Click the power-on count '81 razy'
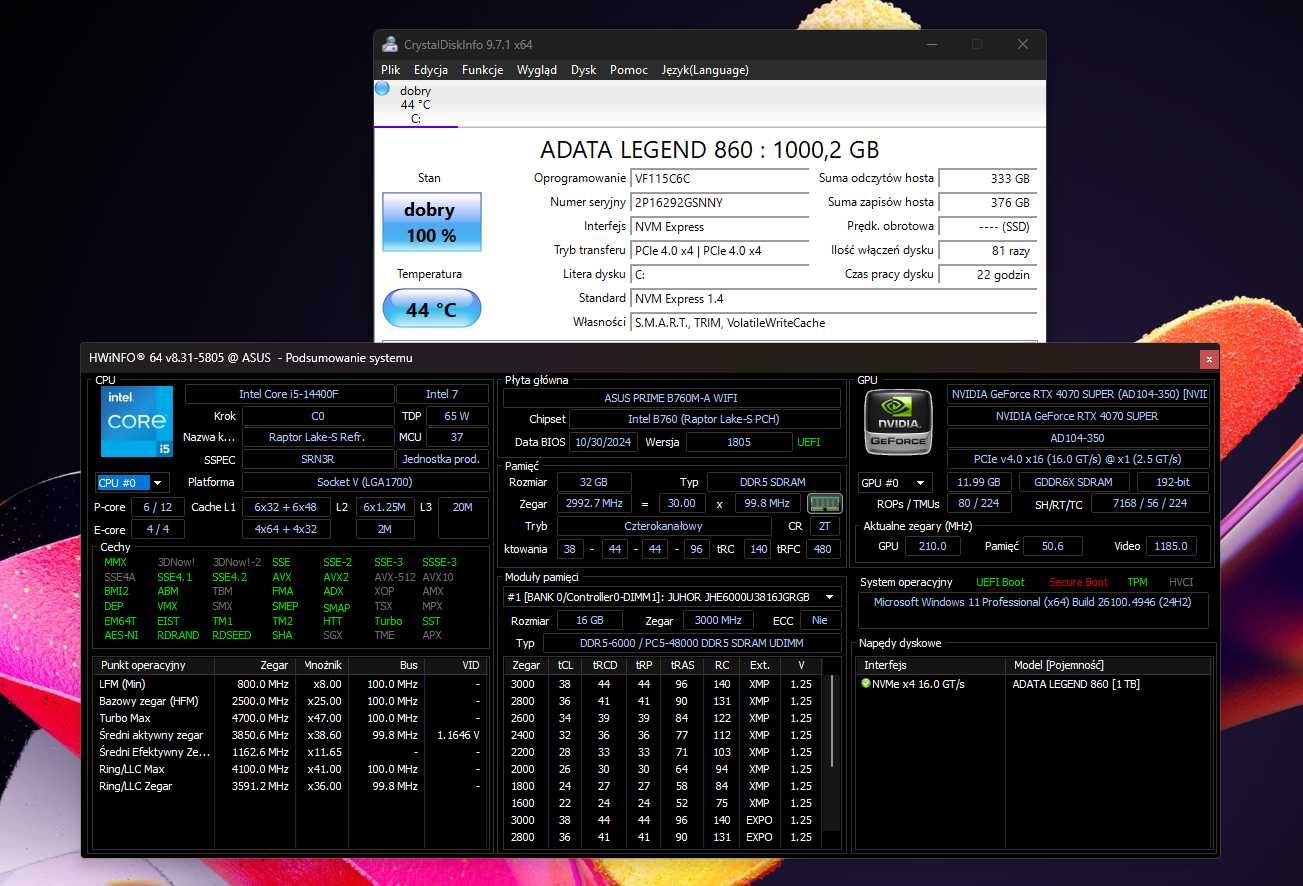The width and height of the screenshot is (1303, 886). (x=987, y=250)
